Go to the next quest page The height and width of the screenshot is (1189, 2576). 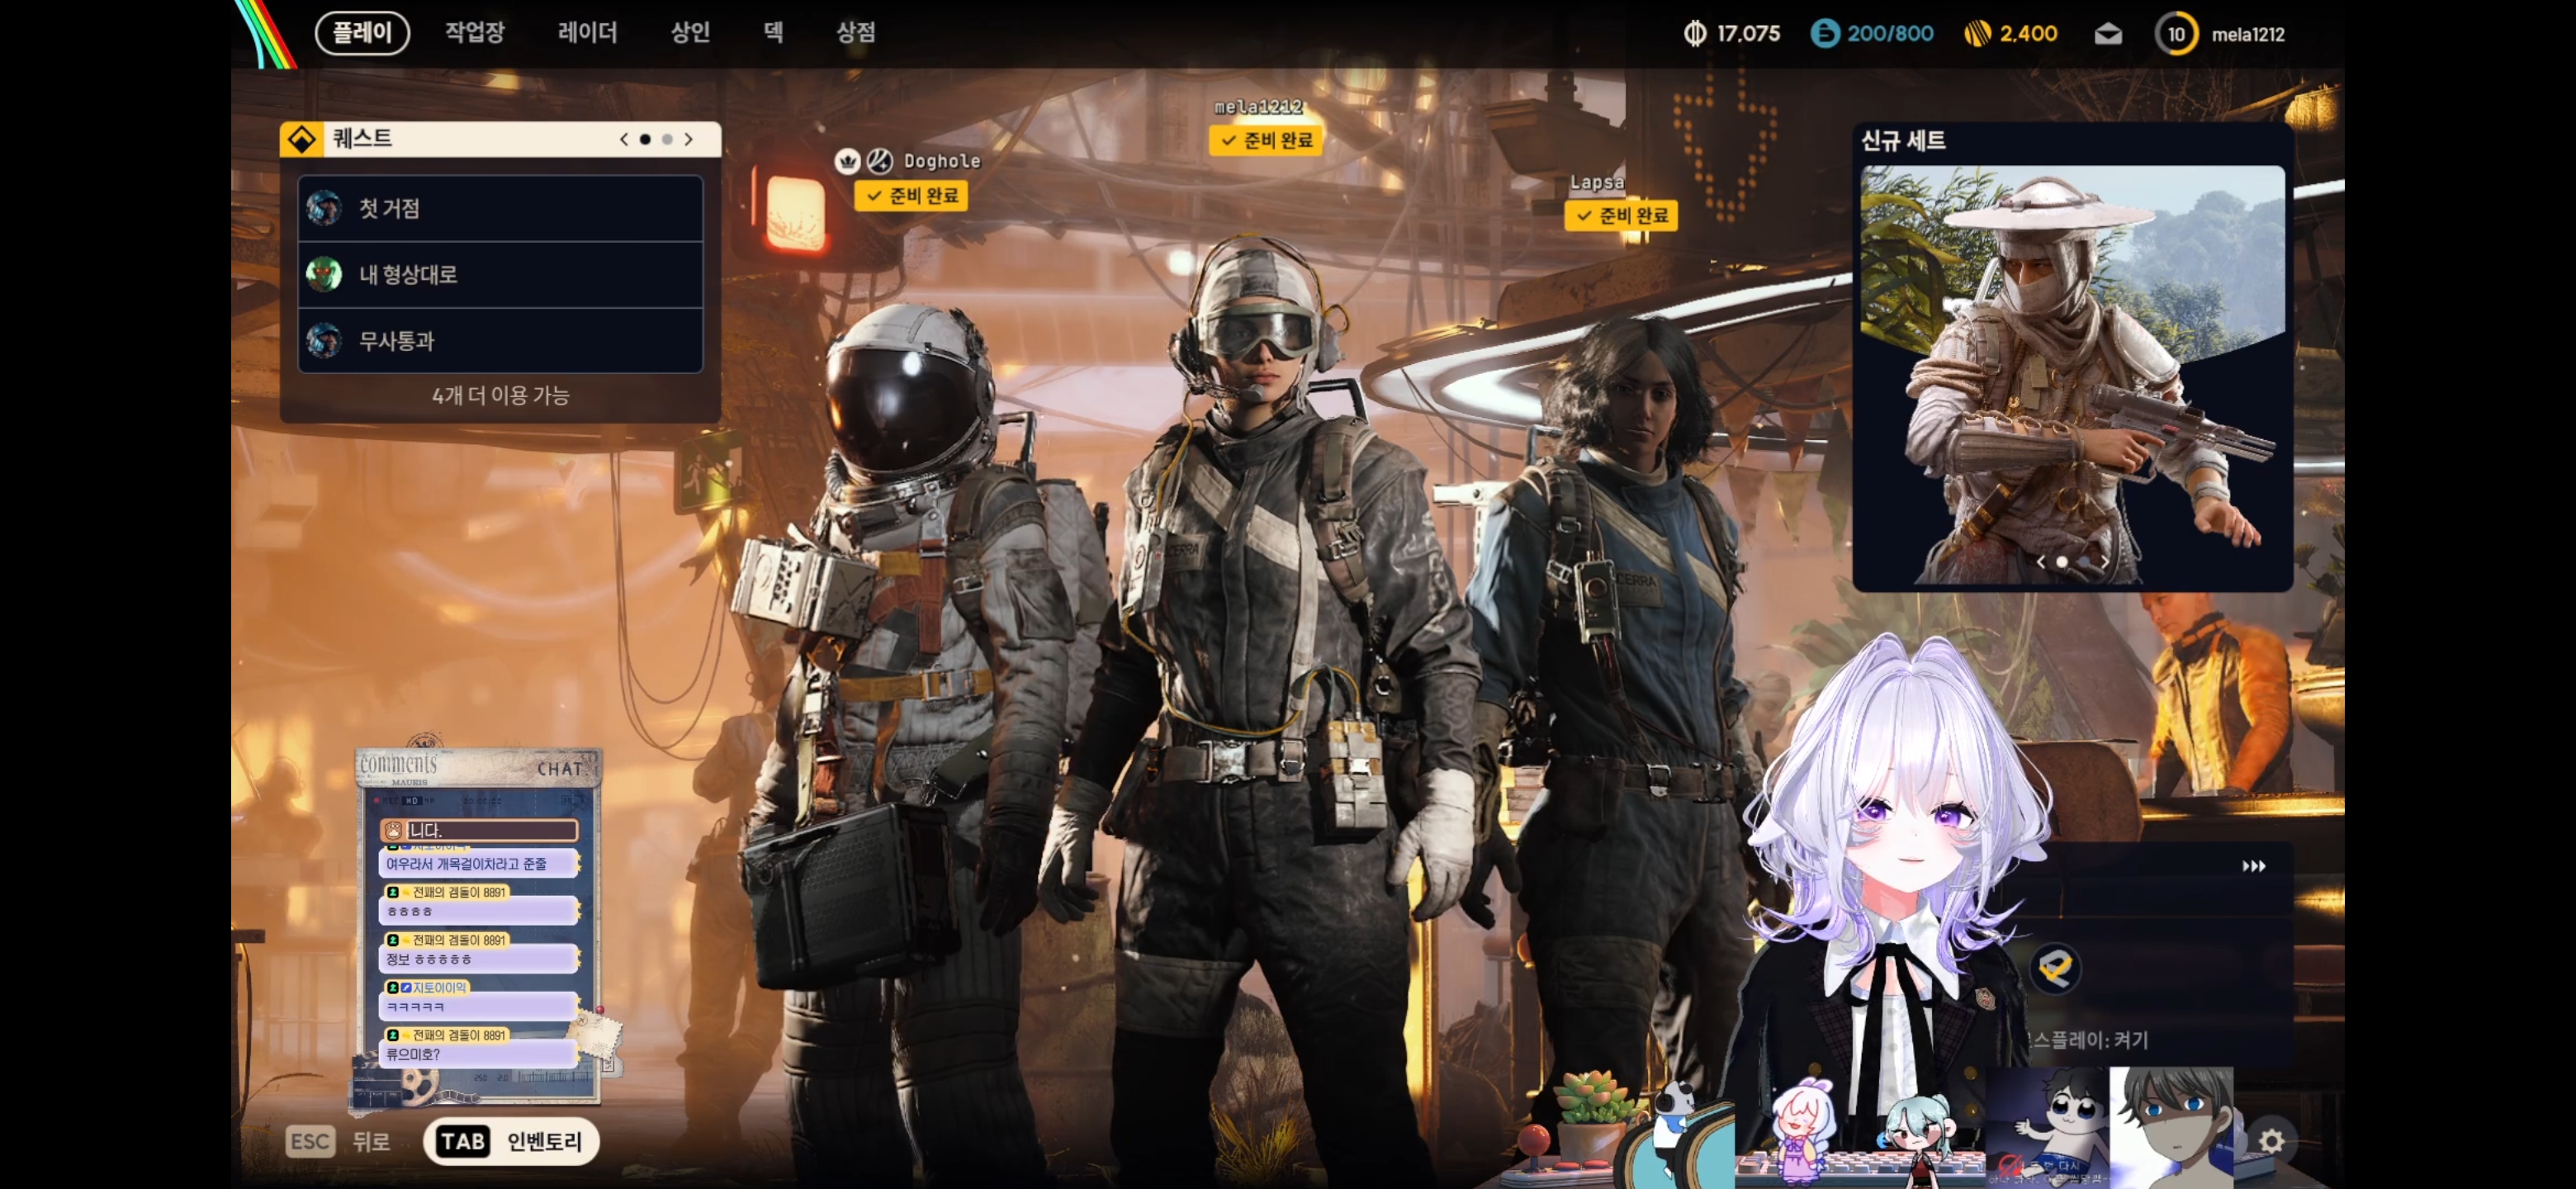tap(689, 139)
